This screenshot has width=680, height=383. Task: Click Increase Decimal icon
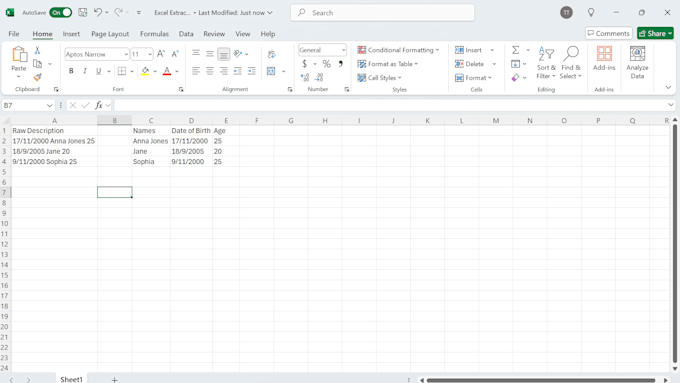coord(305,78)
